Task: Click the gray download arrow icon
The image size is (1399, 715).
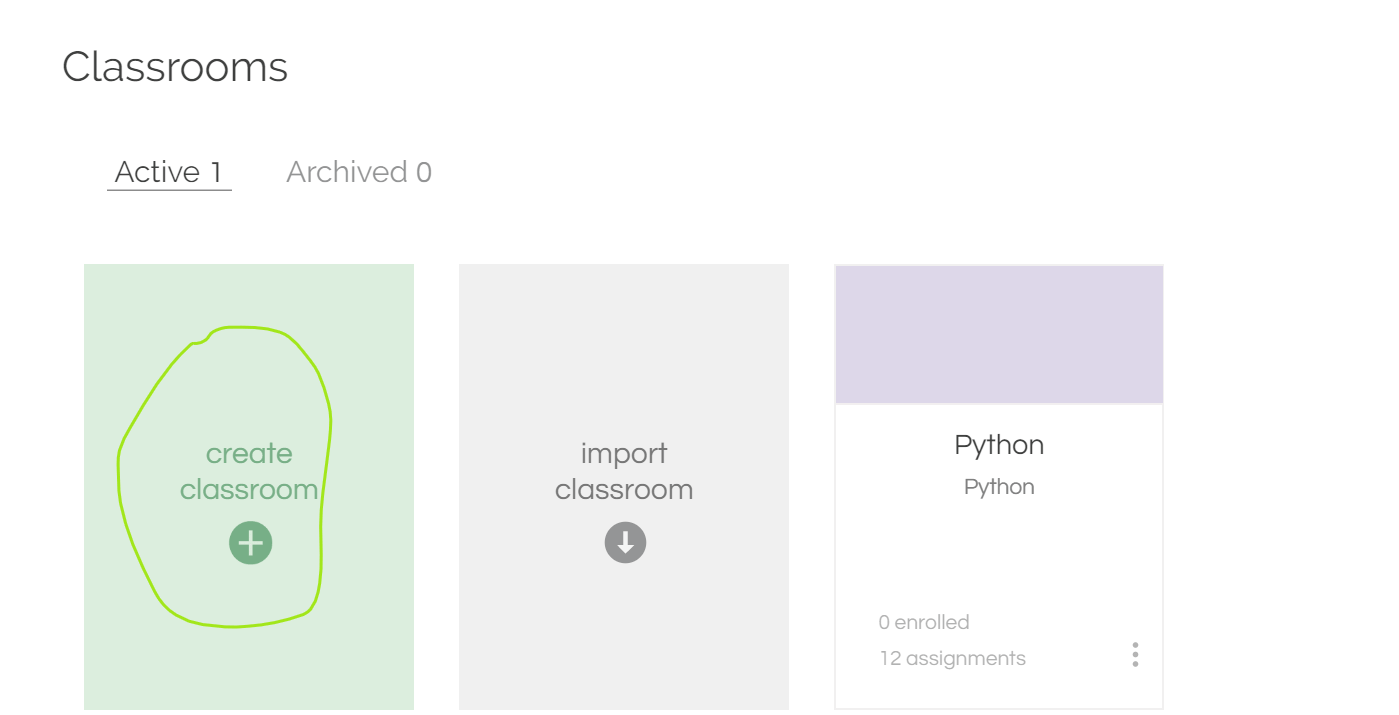Action: (625, 543)
